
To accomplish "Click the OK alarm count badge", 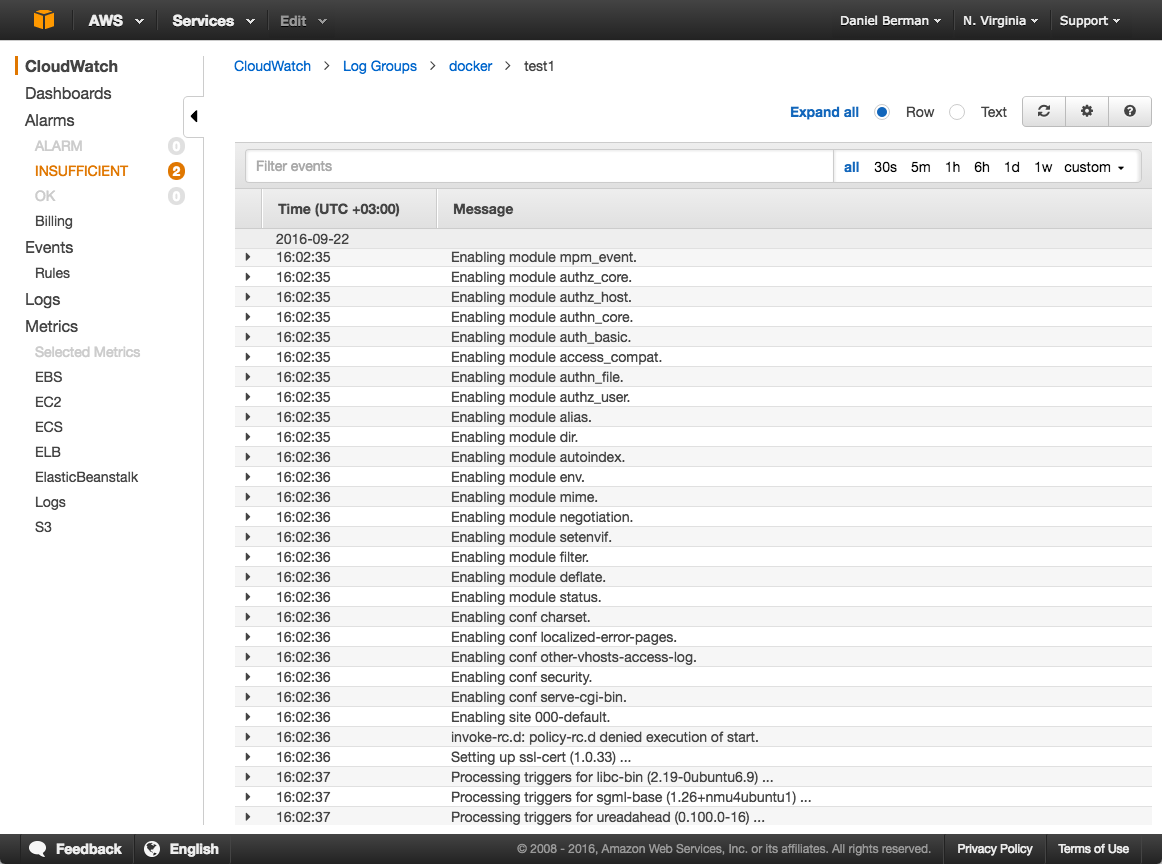I will click(176, 196).
